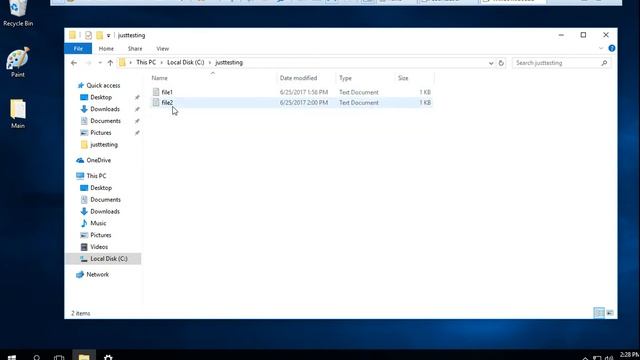Select the file2 text document

coord(167,102)
